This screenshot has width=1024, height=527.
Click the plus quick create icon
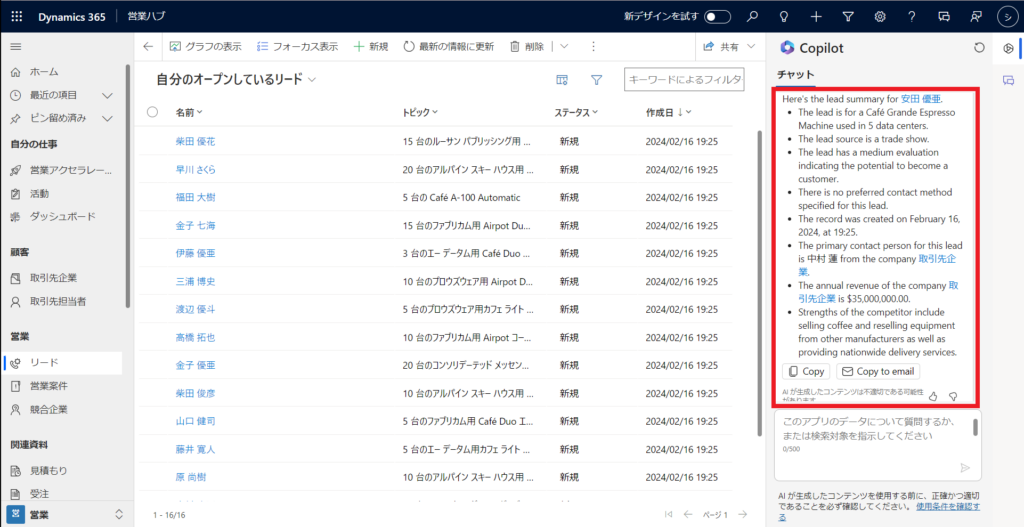[816, 16]
